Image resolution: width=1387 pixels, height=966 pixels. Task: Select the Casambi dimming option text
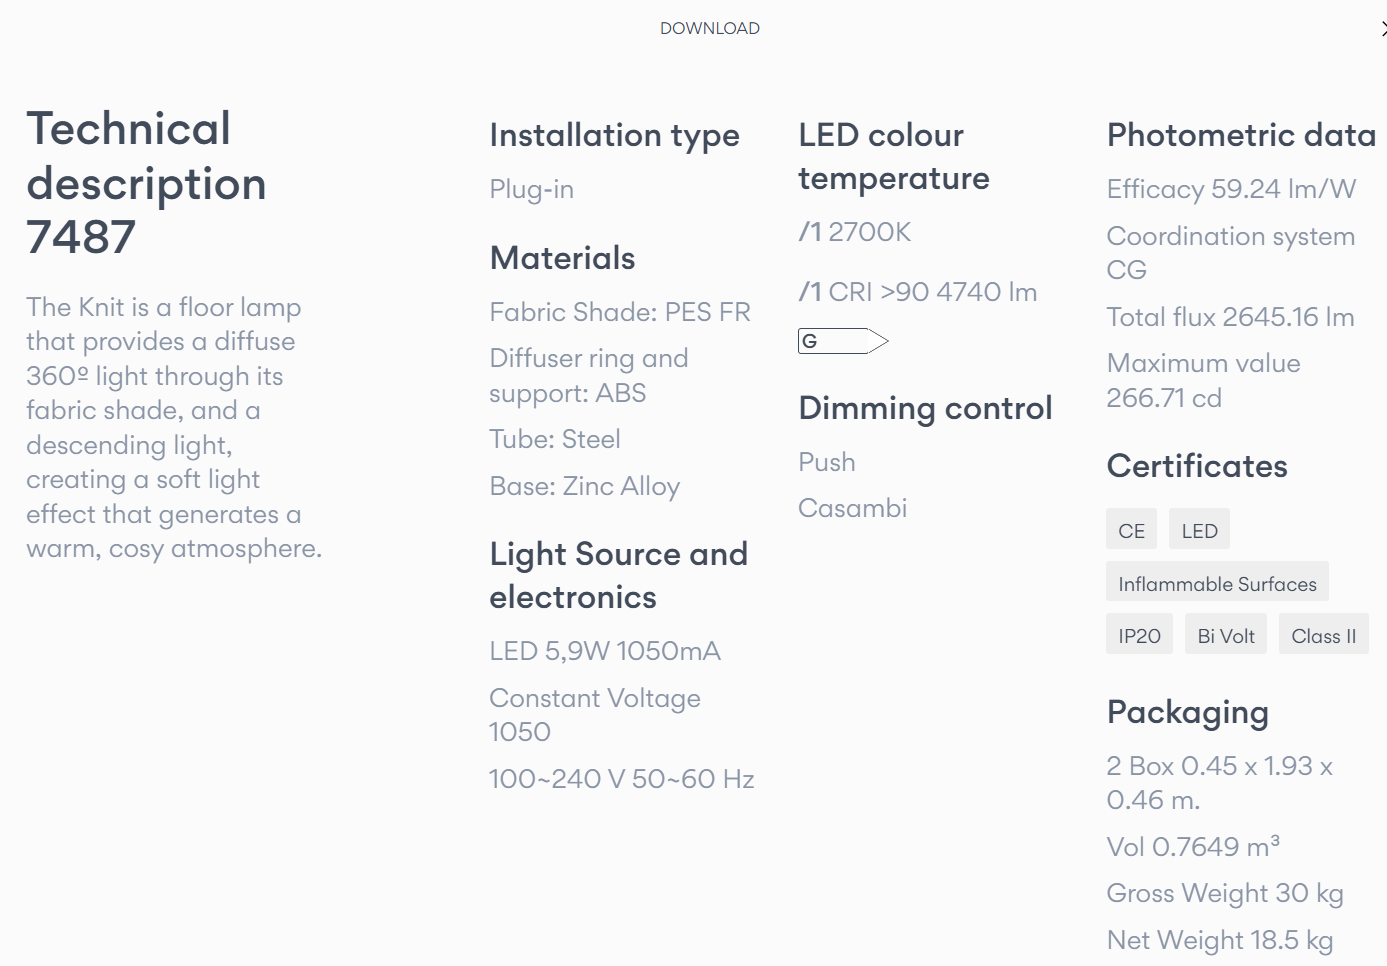[852, 508]
